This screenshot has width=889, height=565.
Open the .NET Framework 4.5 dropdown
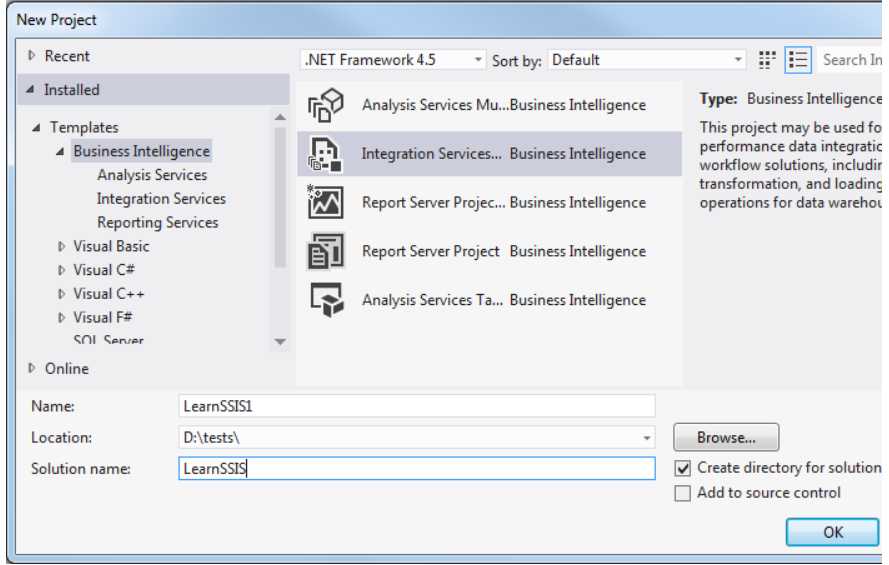pyautogui.click(x=392, y=60)
